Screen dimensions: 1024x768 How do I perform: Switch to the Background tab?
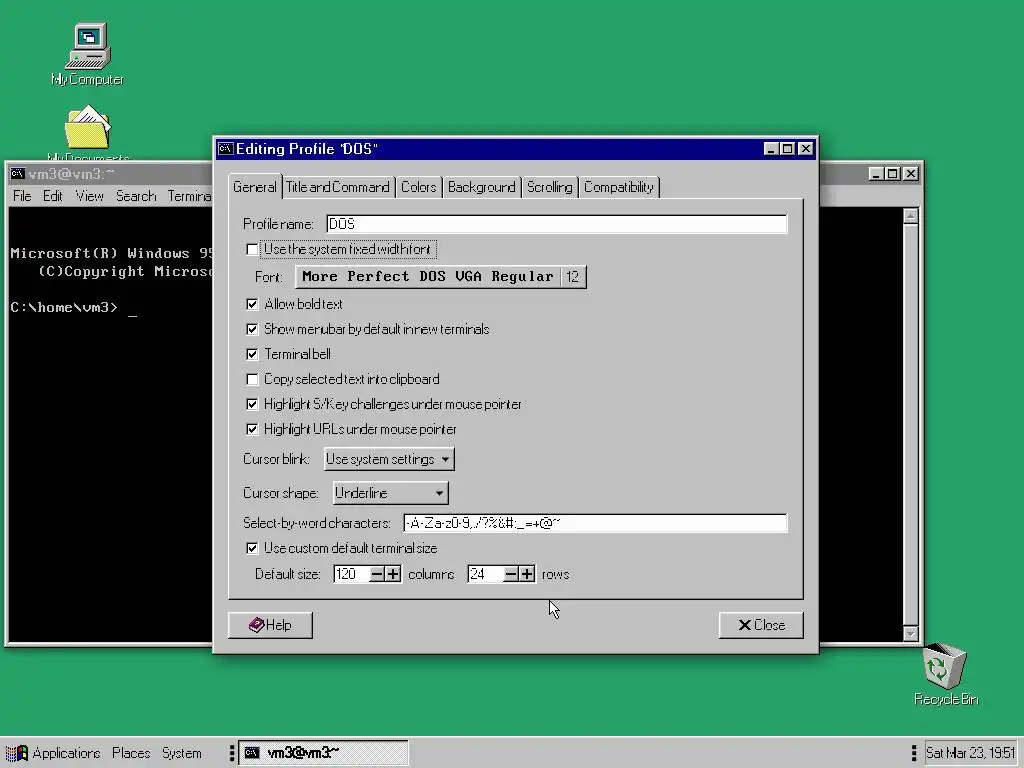pos(481,187)
